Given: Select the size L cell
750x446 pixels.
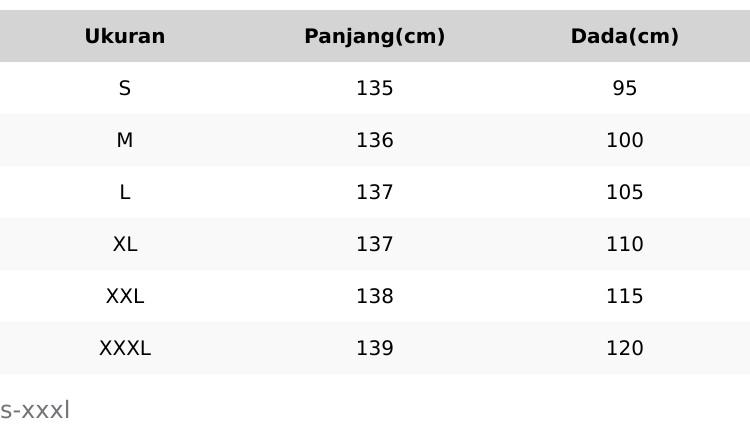Looking at the screenshot, I should pyautogui.click(x=125, y=193).
